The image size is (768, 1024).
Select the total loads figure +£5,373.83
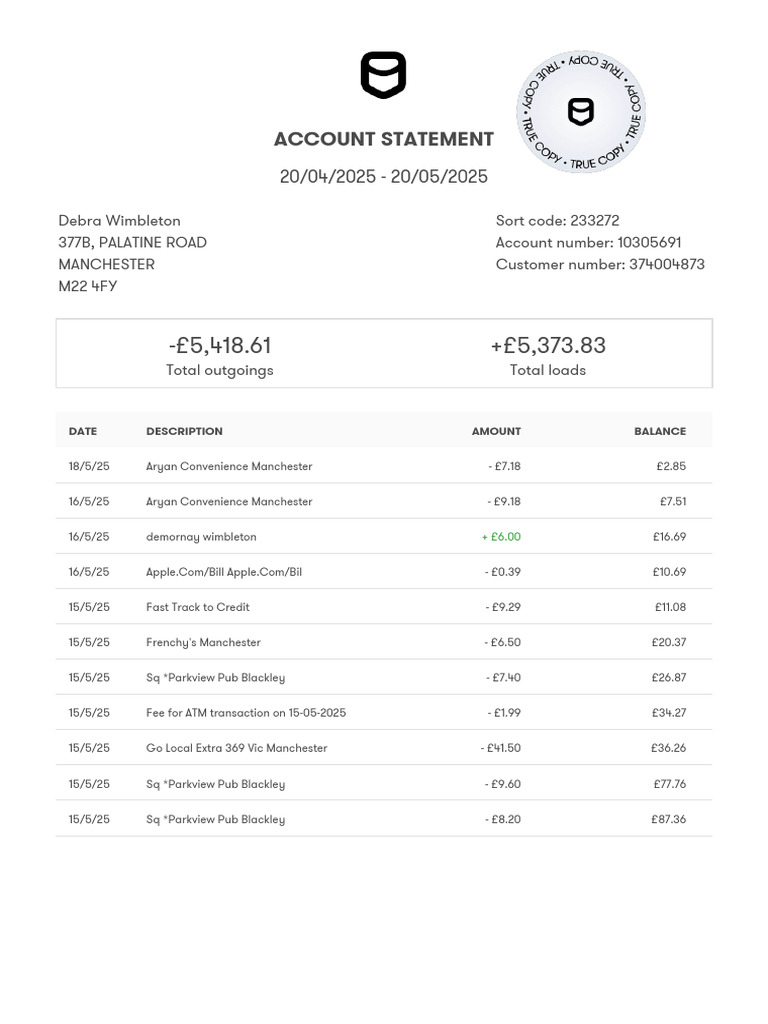pyautogui.click(x=549, y=345)
